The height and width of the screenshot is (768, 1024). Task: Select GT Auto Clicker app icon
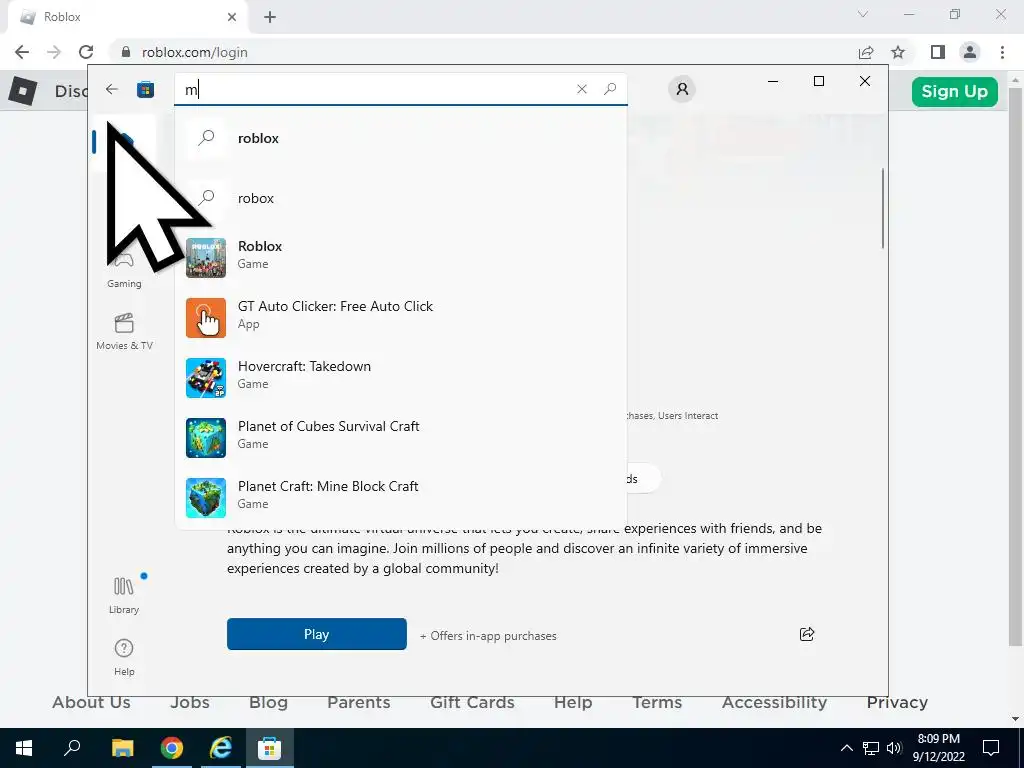coord(206,318)
